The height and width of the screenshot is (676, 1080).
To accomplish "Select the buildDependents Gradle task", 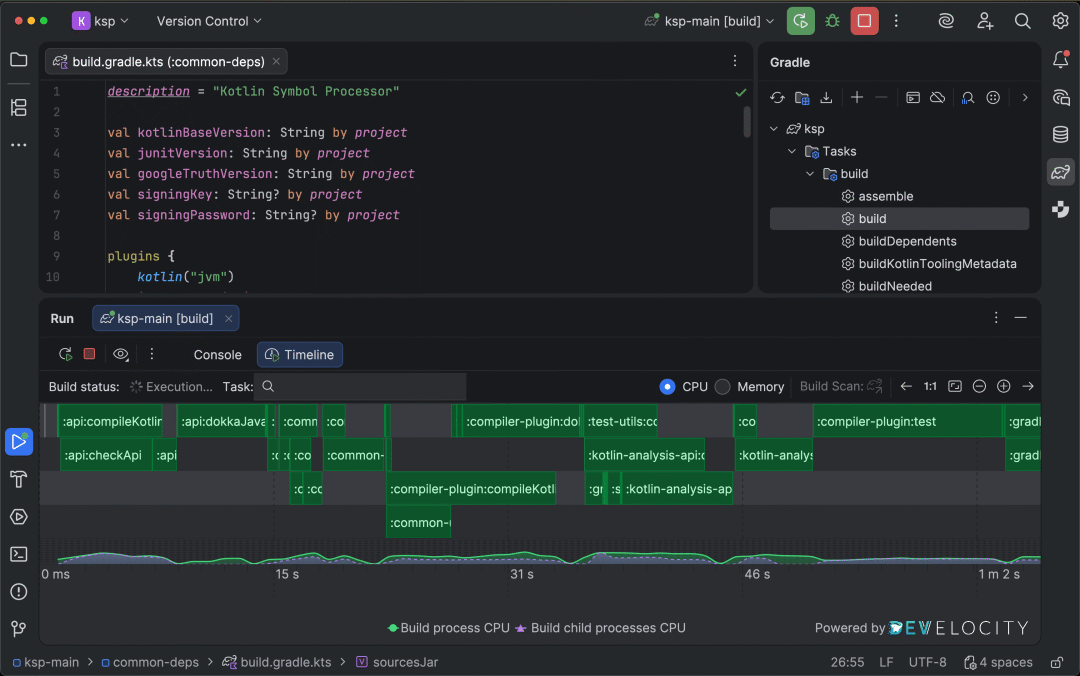I will pos(907,241).
